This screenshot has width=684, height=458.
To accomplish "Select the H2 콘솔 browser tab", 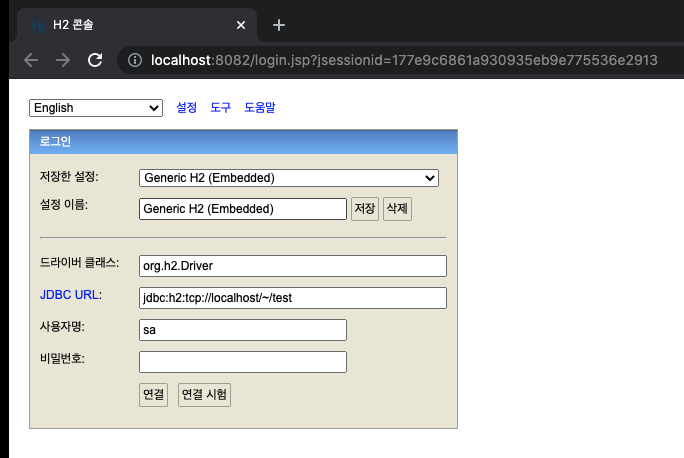I will [137, 25].
